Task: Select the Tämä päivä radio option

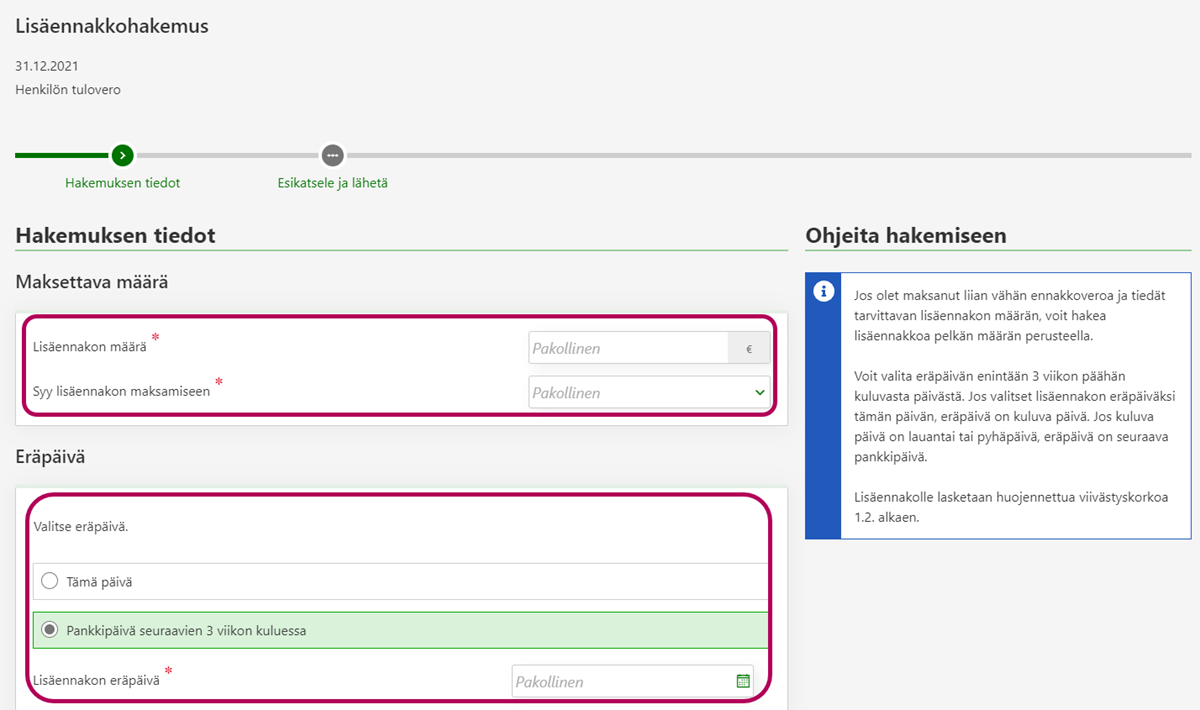Action: click(50, 581)
